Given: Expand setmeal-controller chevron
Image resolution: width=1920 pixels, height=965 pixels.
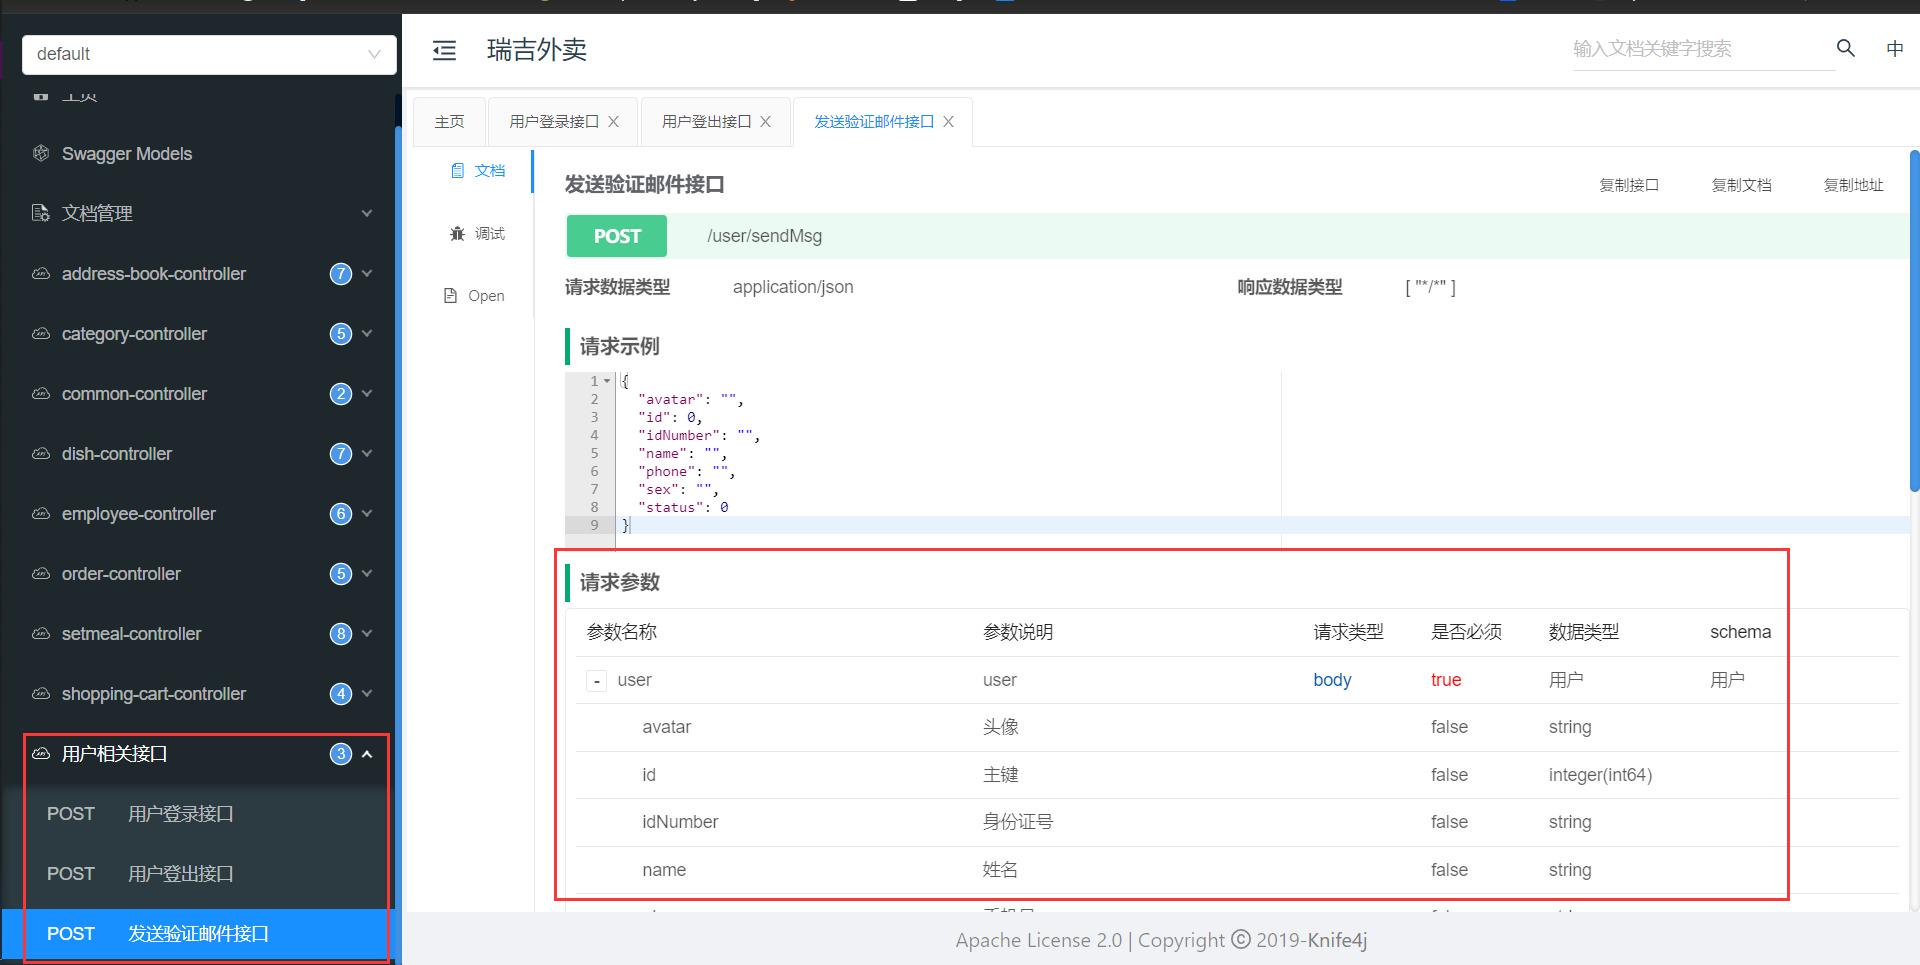Looking at the screenshot, I should point(367,633).
